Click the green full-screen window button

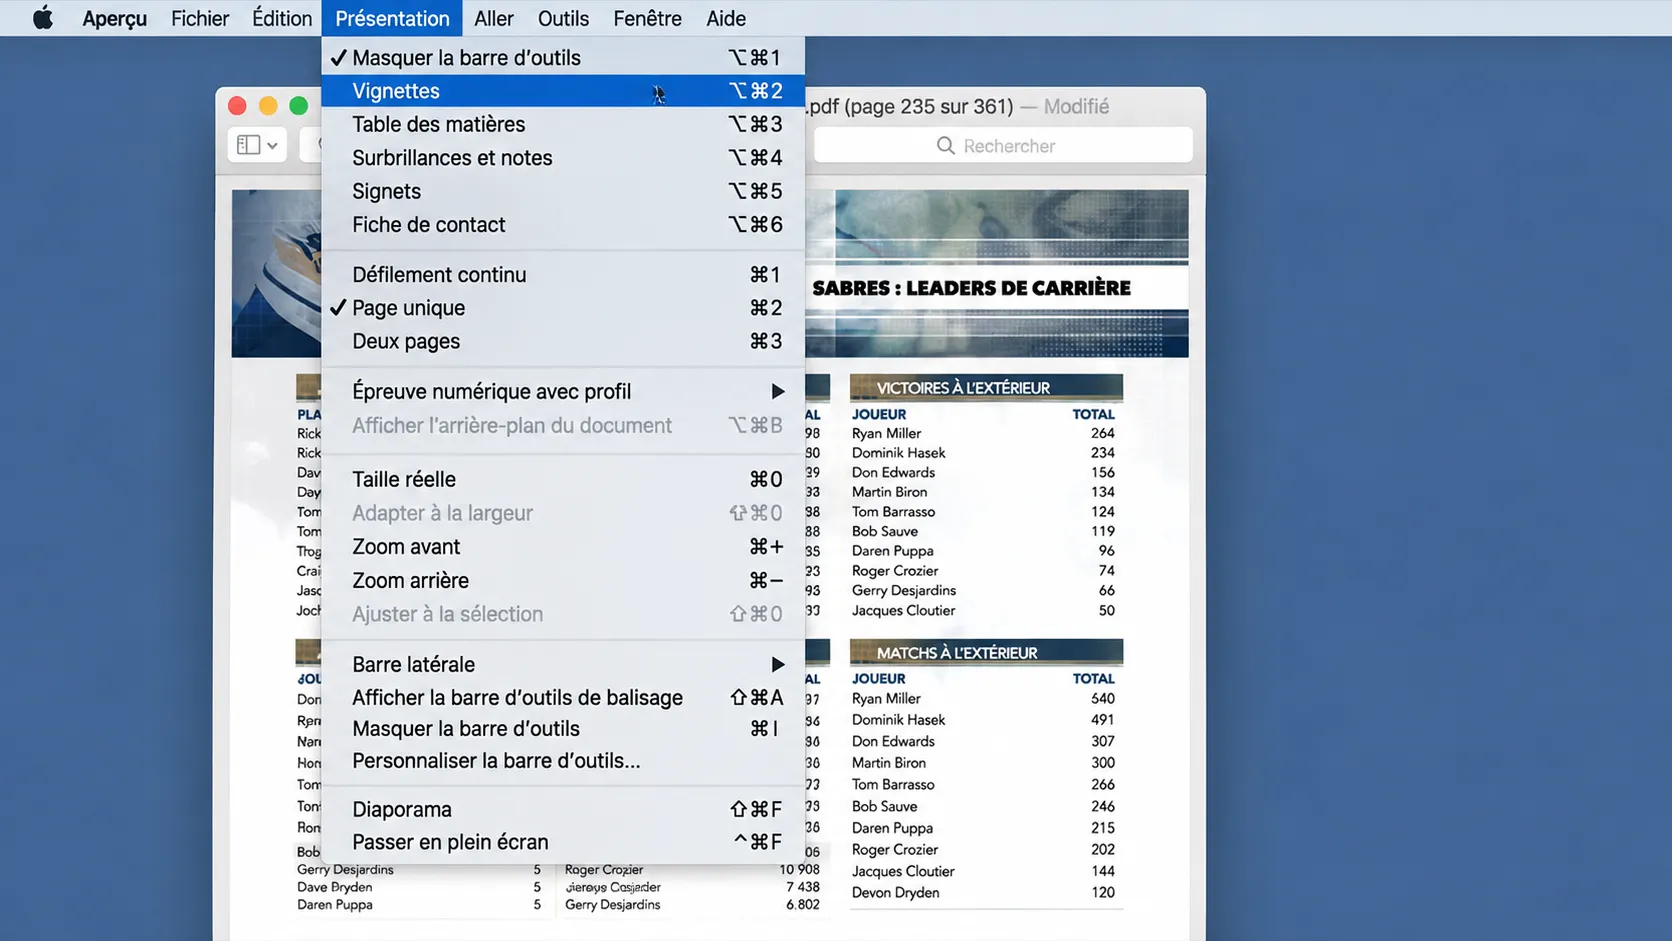[x=298, y=106]
